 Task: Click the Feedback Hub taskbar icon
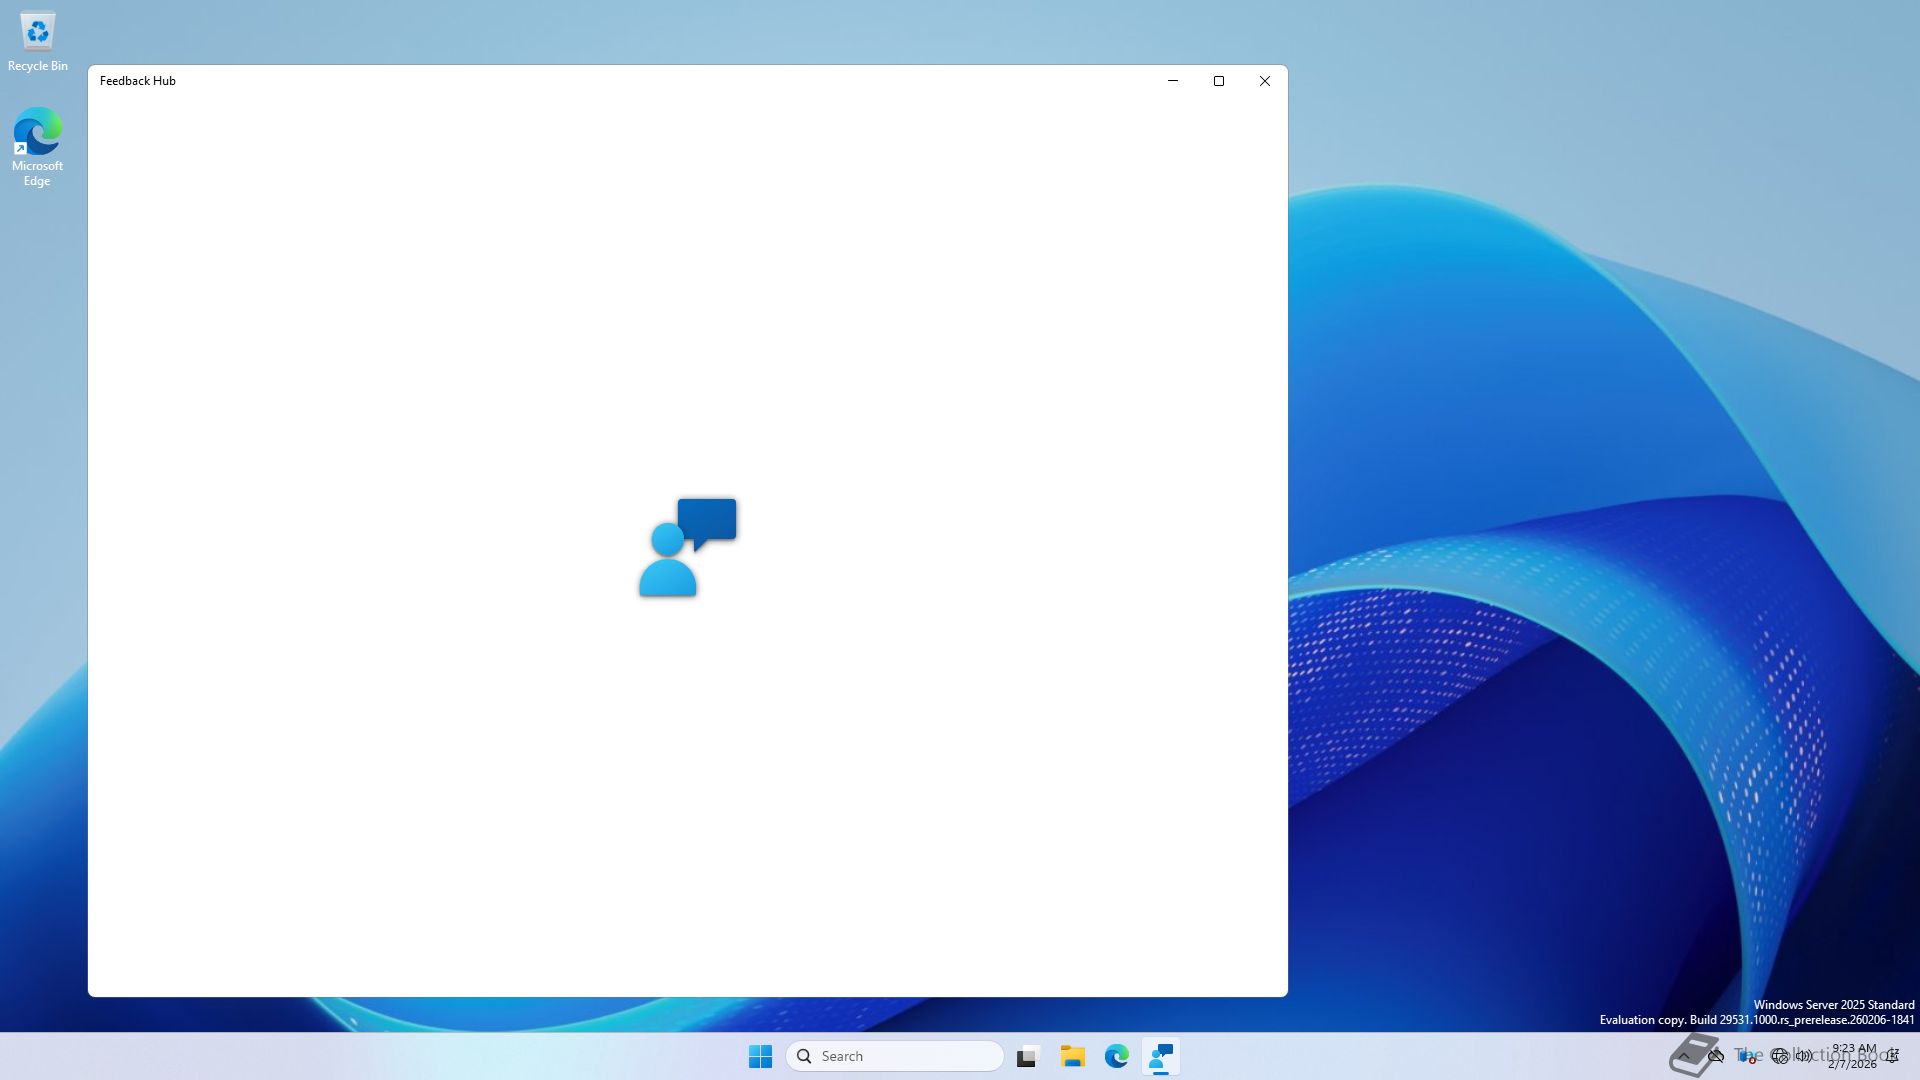[x=1161, y=1056]
